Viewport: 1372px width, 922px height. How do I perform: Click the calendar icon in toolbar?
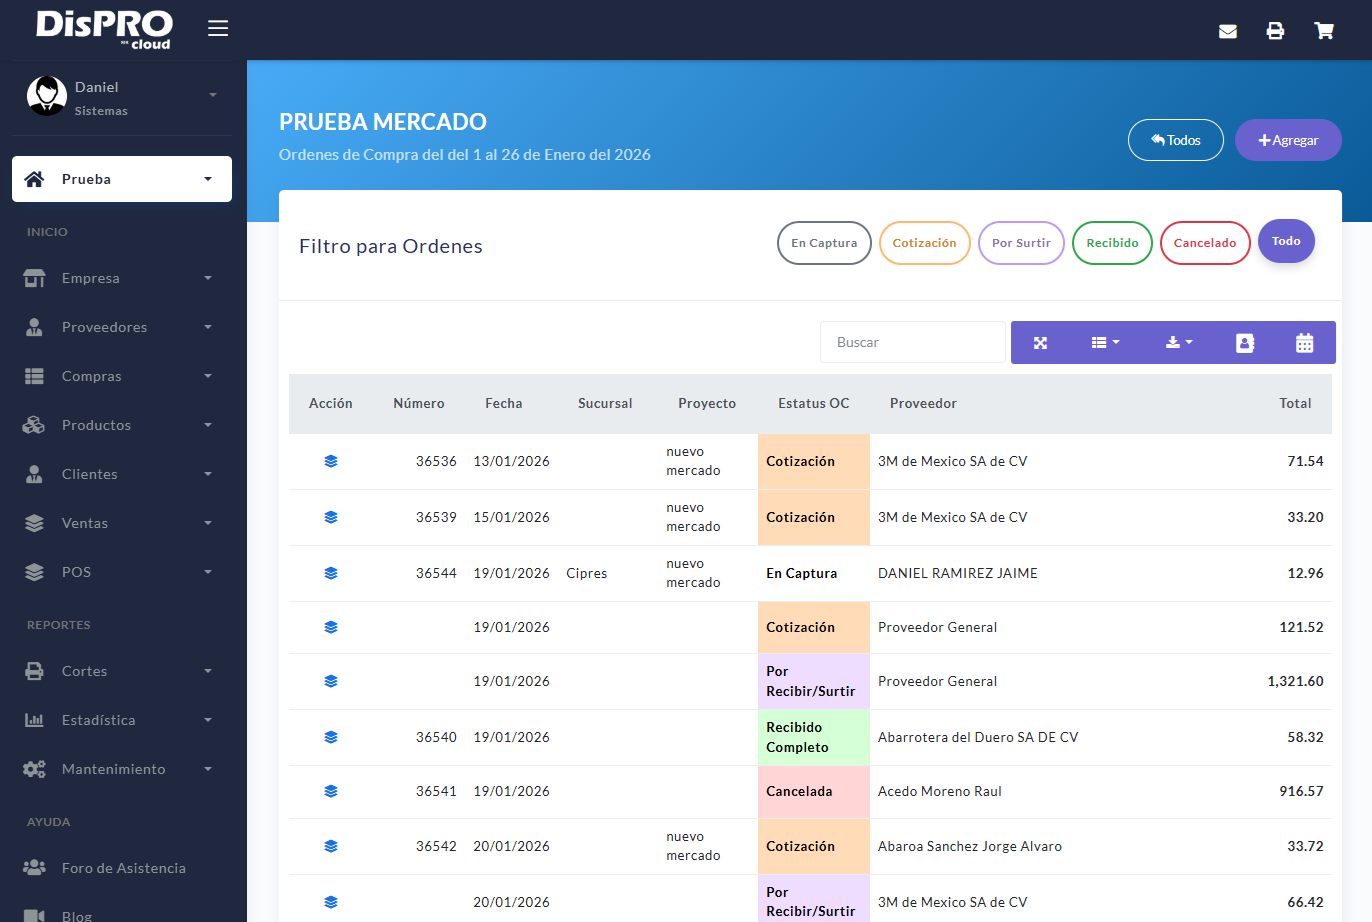[x=1304, y=343]
